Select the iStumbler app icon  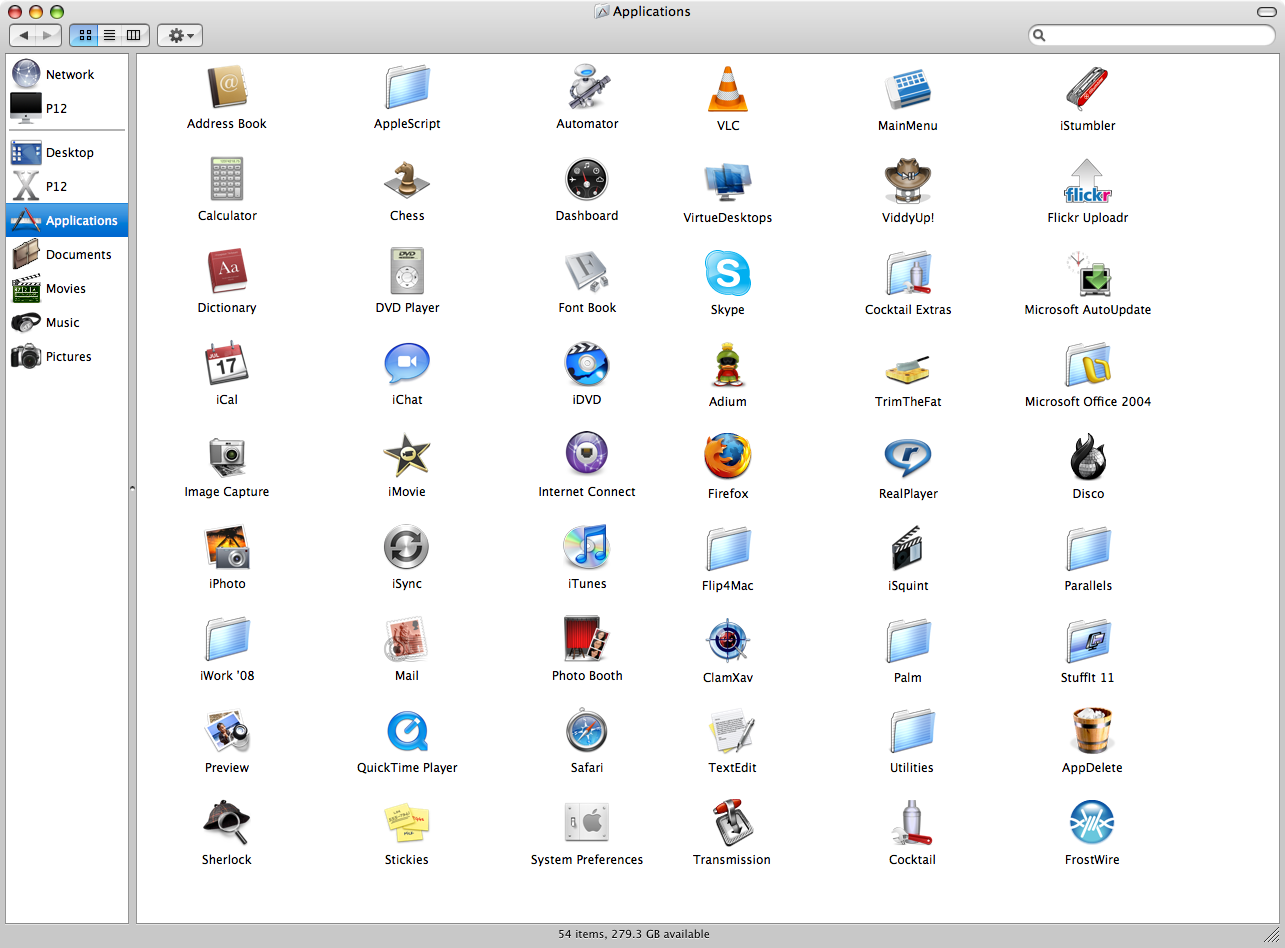(x=1088, y=89)
